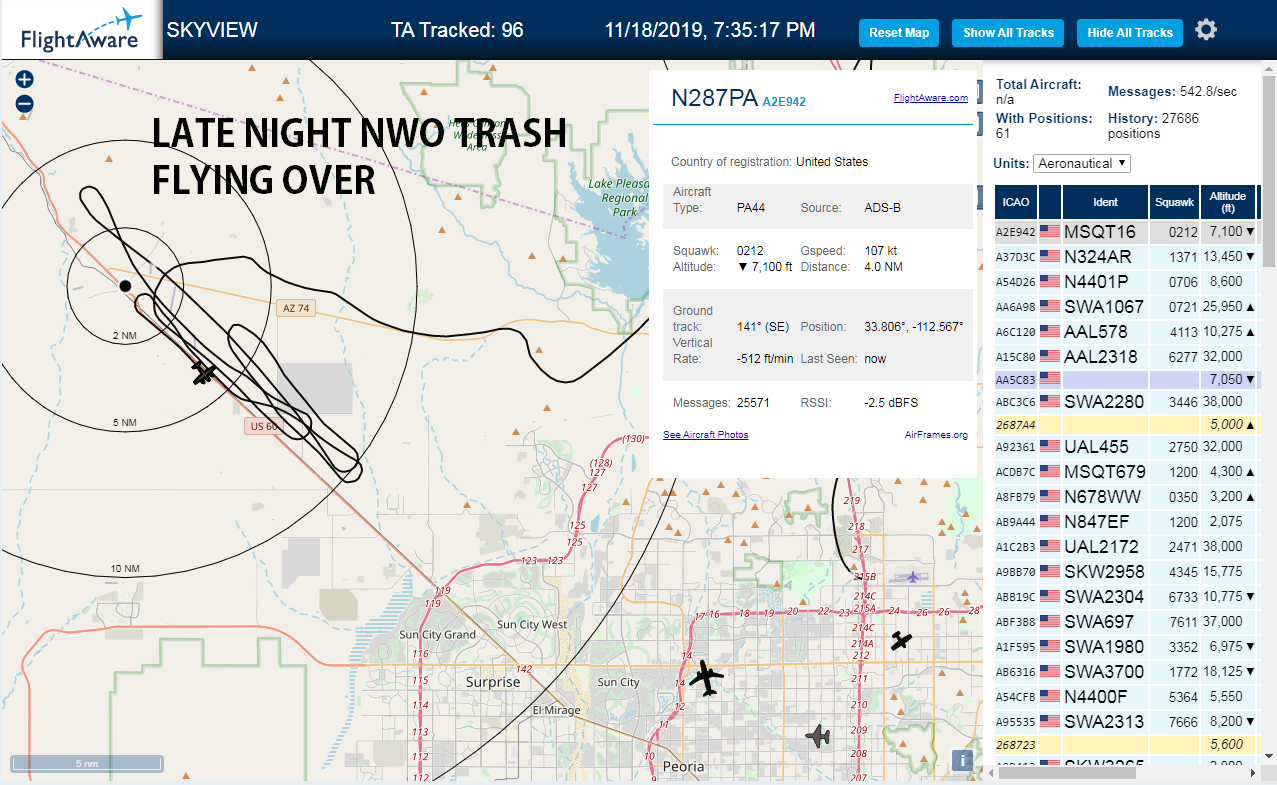This screenshot has width=1277, height=785.
Task: Click the Reset Map button
Action: point(899,33)
